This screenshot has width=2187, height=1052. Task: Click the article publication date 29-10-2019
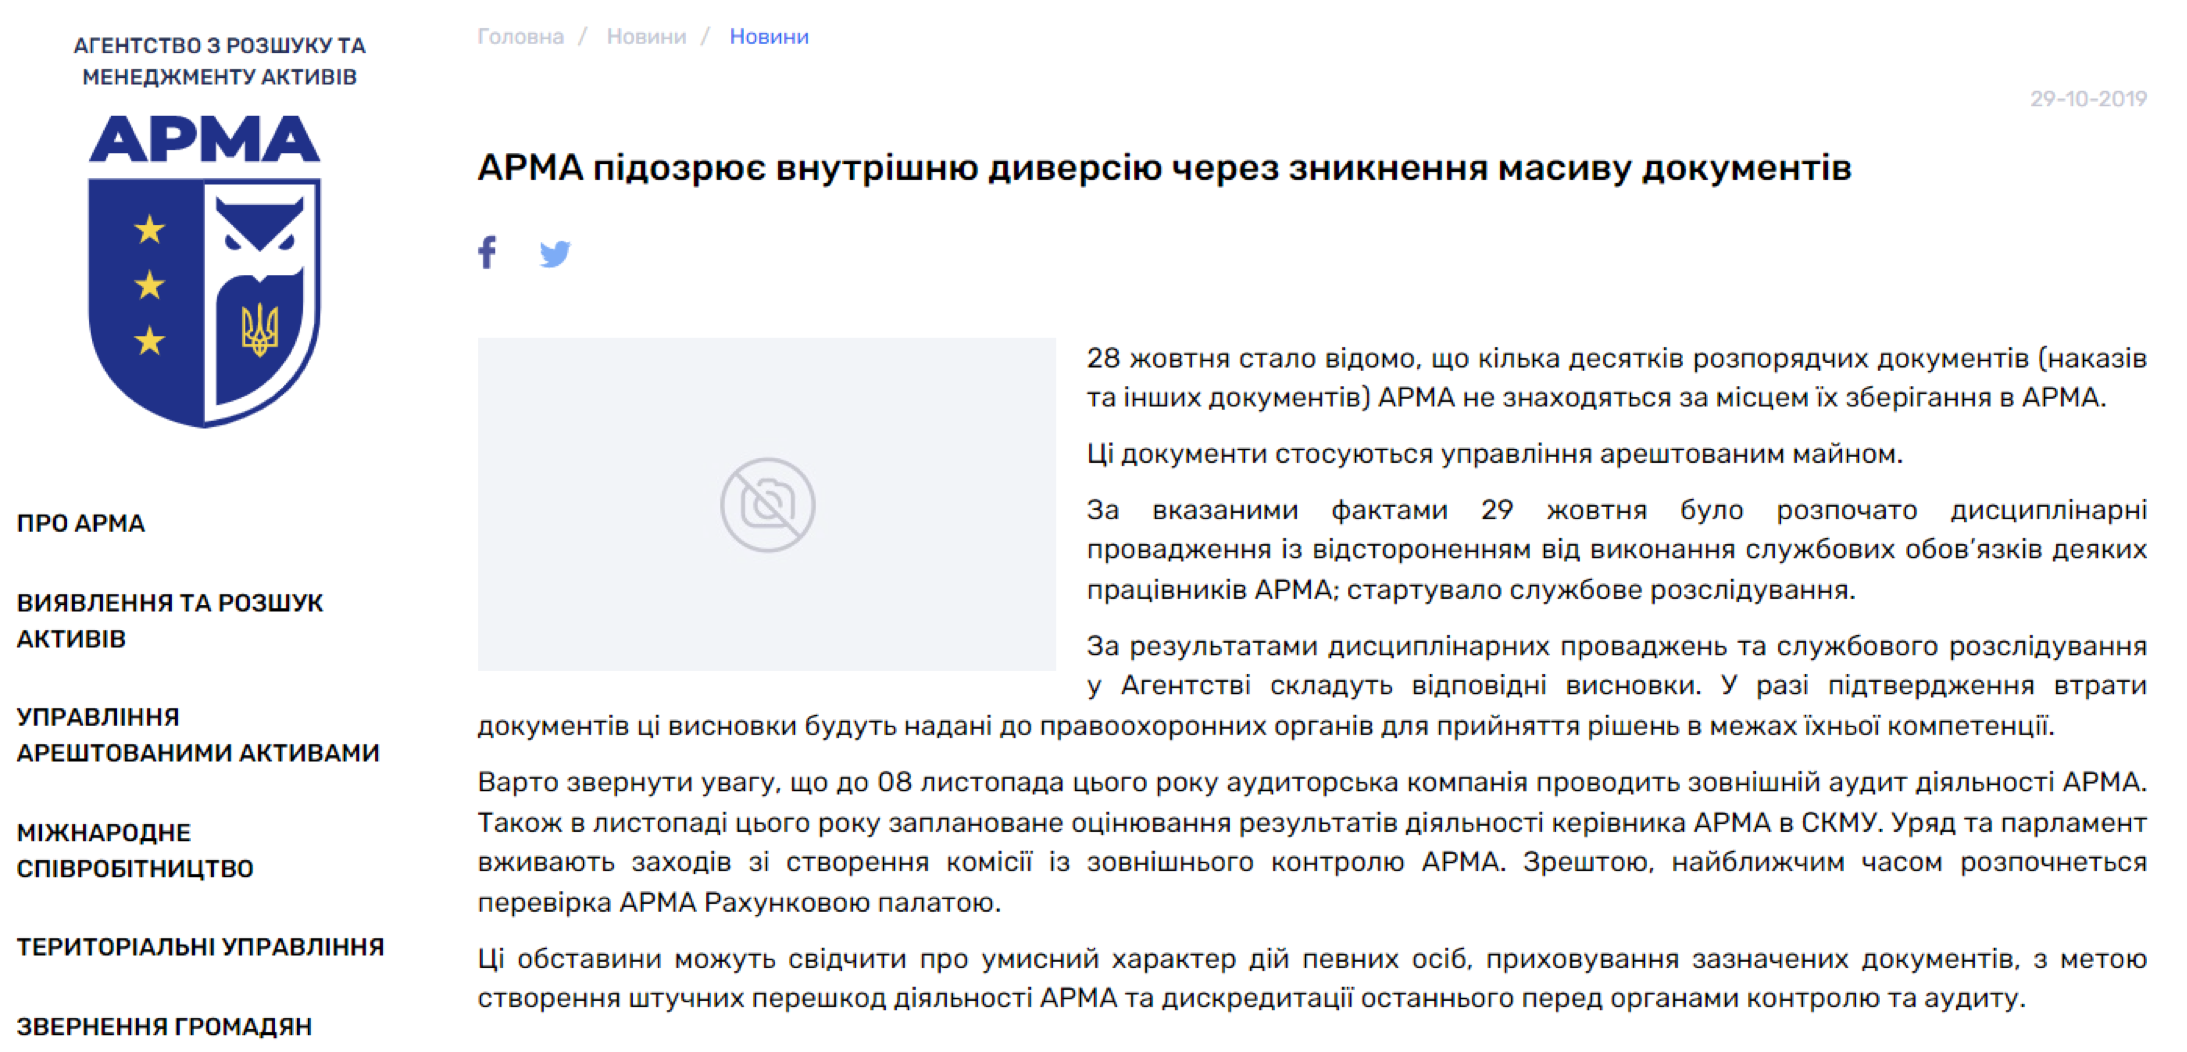pos(2088,98)
